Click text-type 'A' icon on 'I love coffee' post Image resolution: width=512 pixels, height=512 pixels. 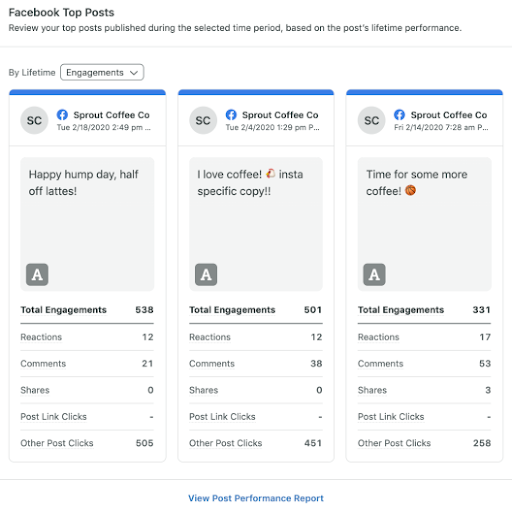coord(206,275)
